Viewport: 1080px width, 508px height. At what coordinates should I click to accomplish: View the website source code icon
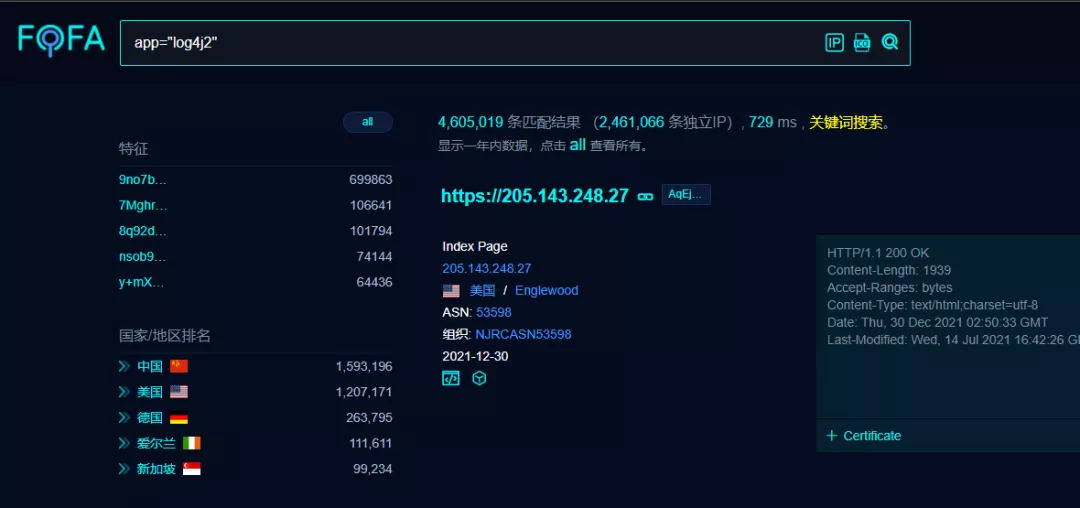pos(451,379)
